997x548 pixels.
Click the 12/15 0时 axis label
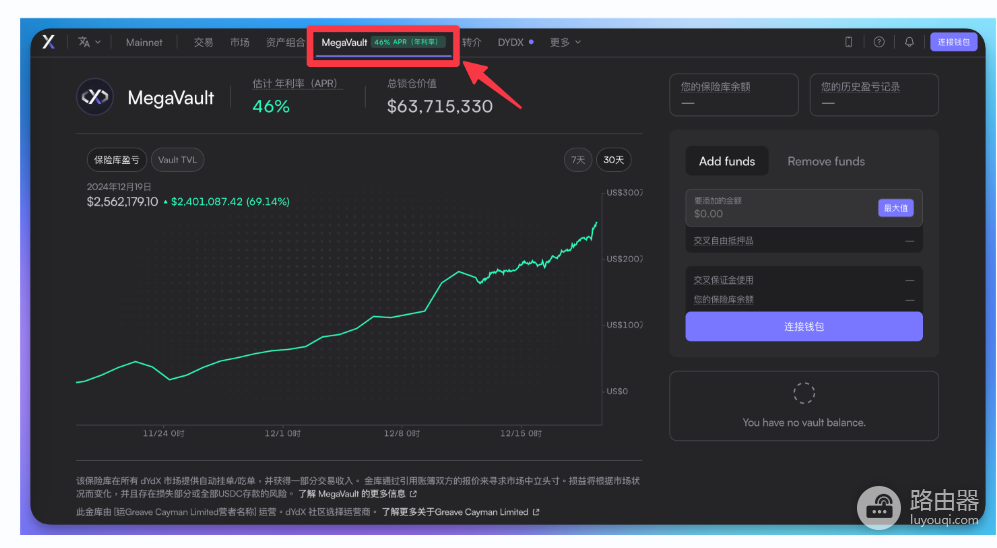[521, 434]
